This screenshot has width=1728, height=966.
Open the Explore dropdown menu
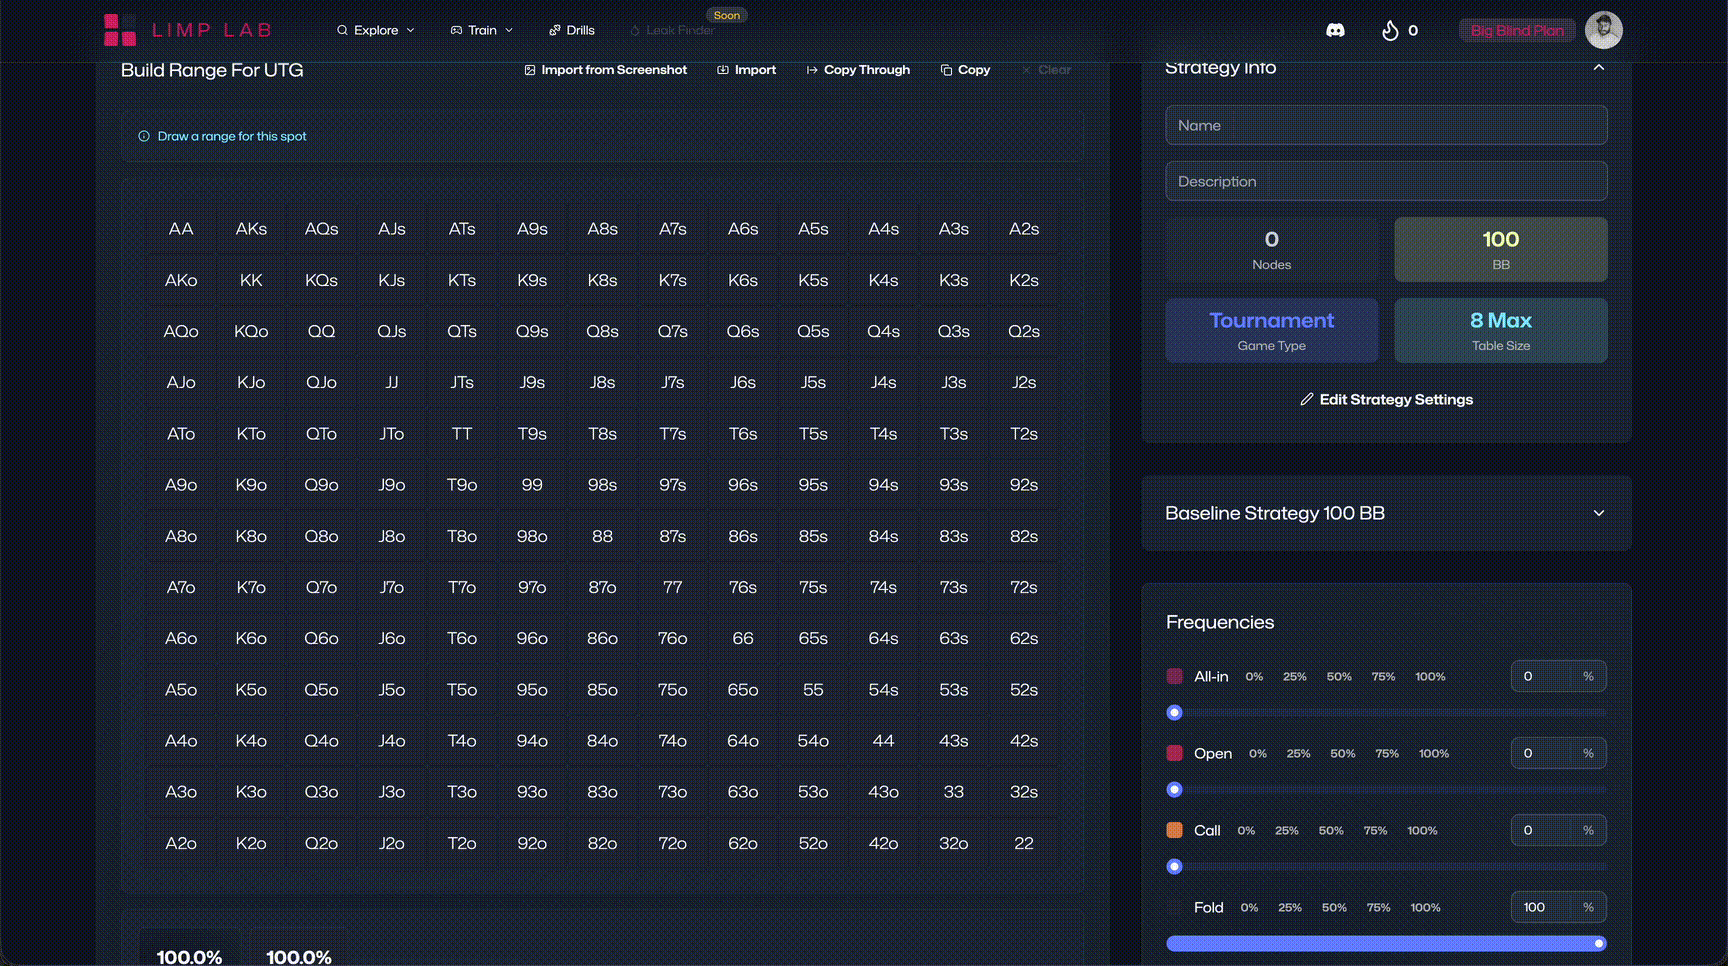tap(375, 30)
